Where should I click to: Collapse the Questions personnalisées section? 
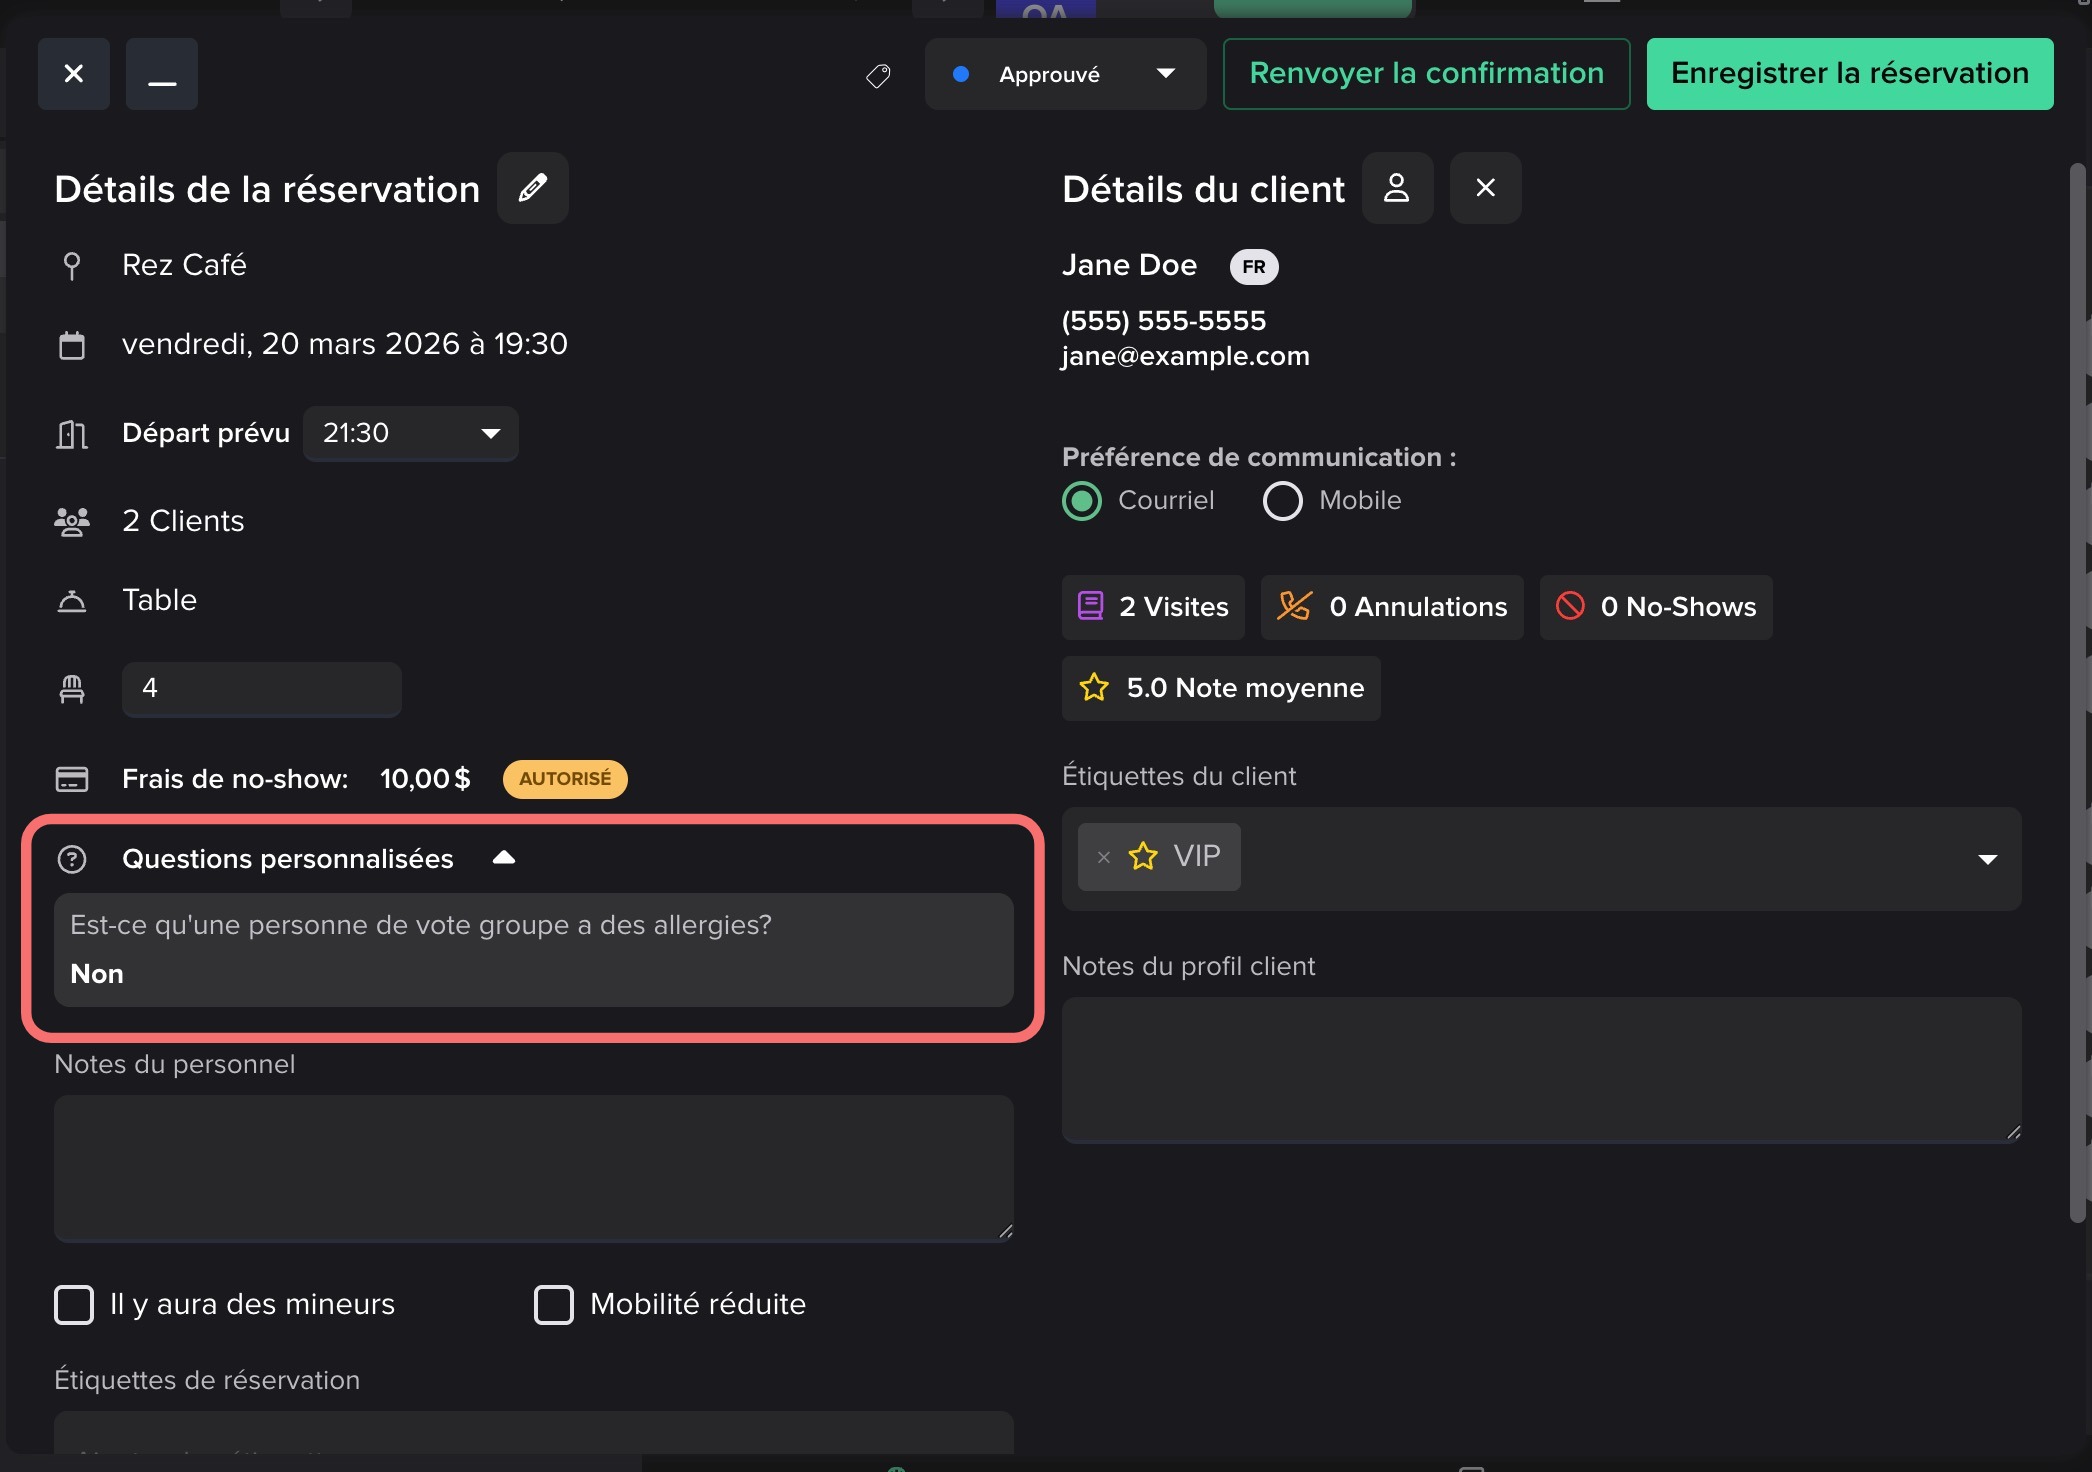coord(504,858)
